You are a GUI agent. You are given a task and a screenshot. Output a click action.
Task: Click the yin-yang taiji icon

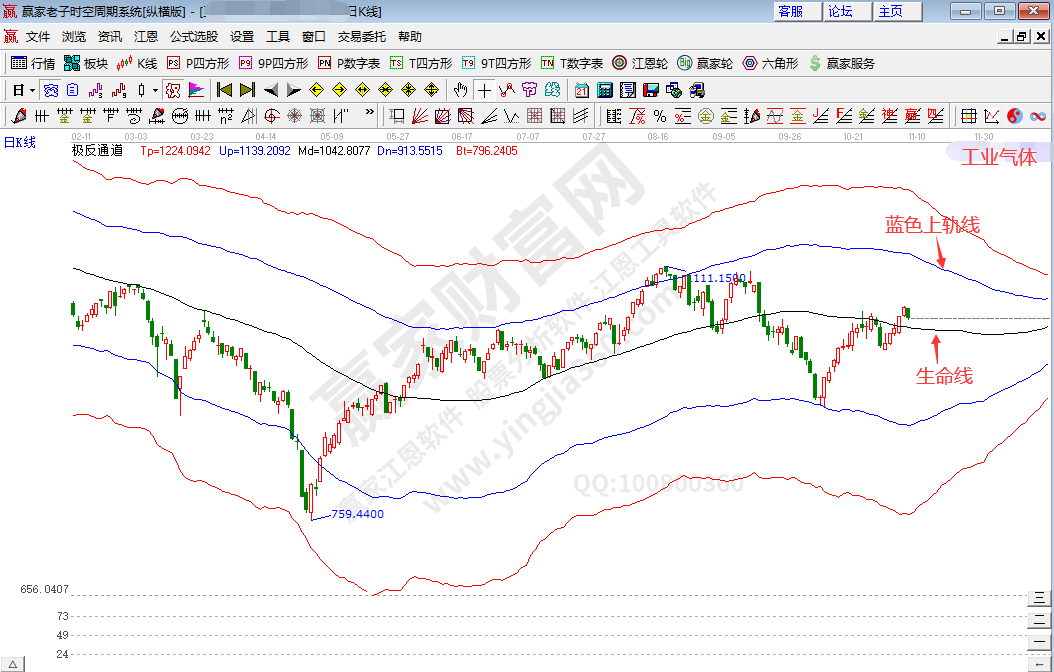pos(1014,116)
